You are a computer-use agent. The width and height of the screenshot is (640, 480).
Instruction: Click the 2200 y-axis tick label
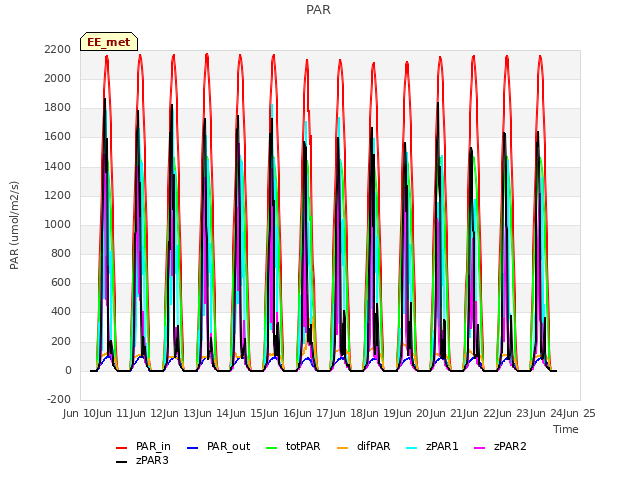[58, 49]
